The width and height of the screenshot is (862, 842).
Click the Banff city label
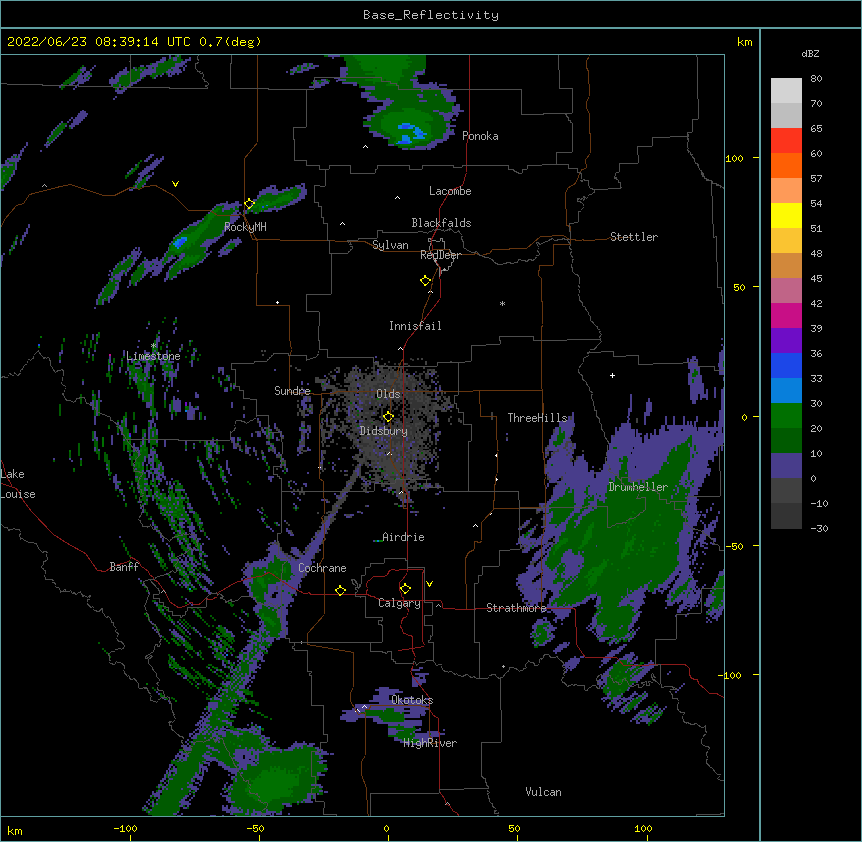click(124, 567)
